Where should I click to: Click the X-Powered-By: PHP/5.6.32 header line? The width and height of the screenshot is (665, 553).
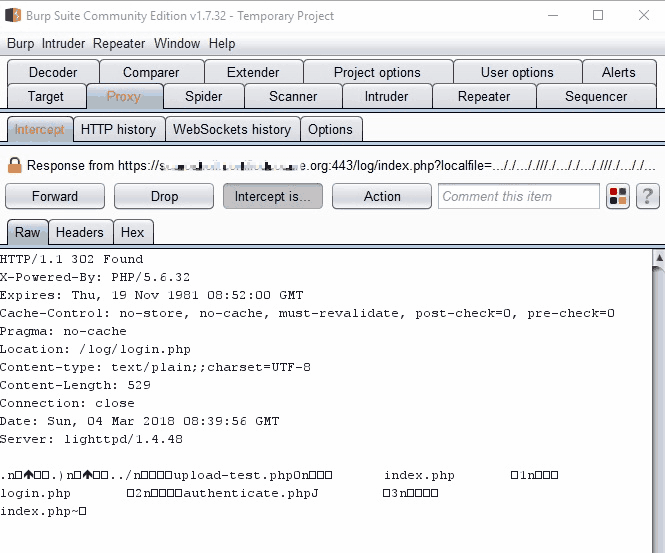(x=95, y=277)
